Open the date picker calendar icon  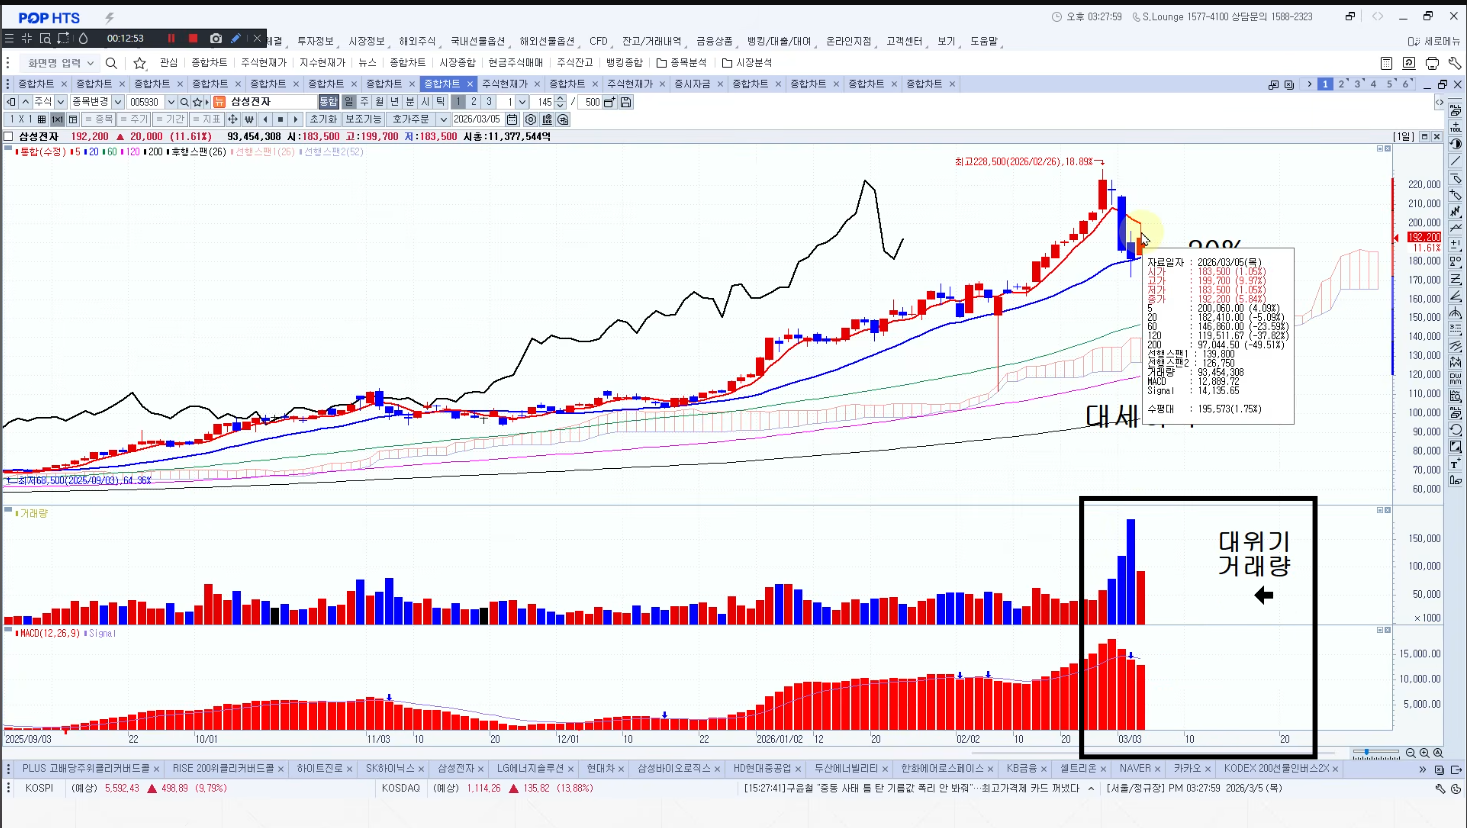[512, 119]
